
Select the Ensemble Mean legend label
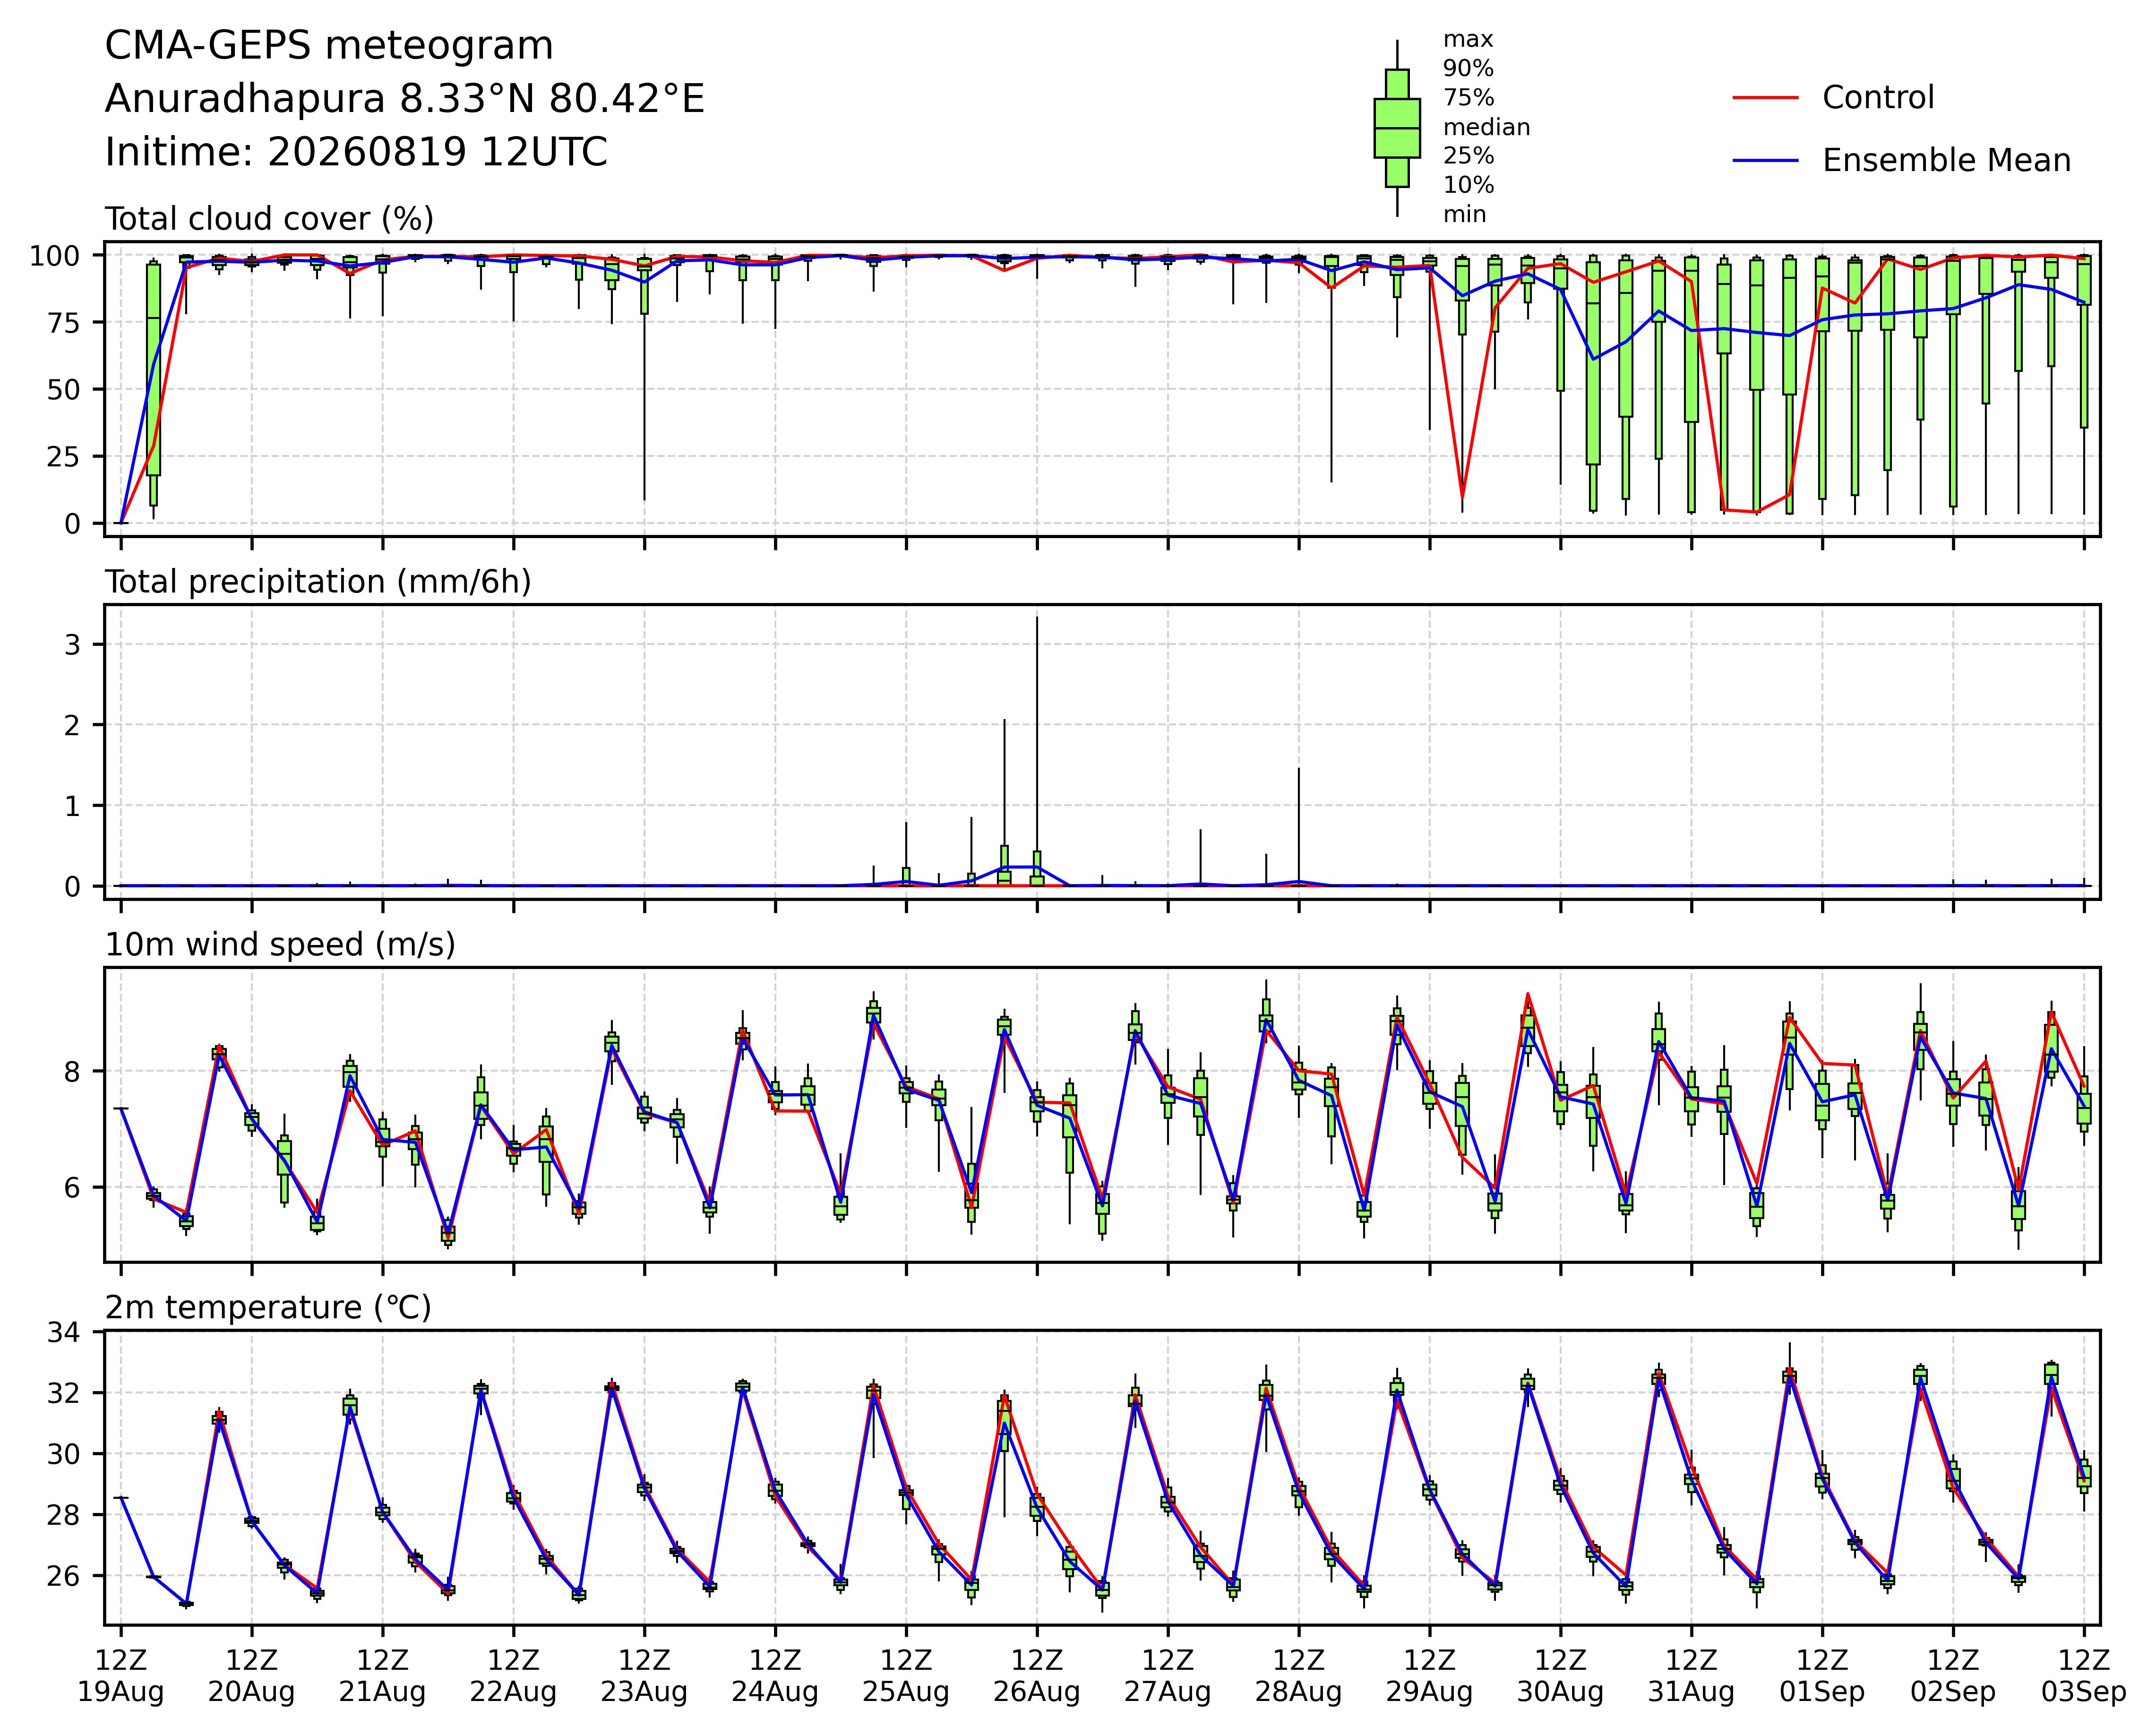[x=1946, y=161]
